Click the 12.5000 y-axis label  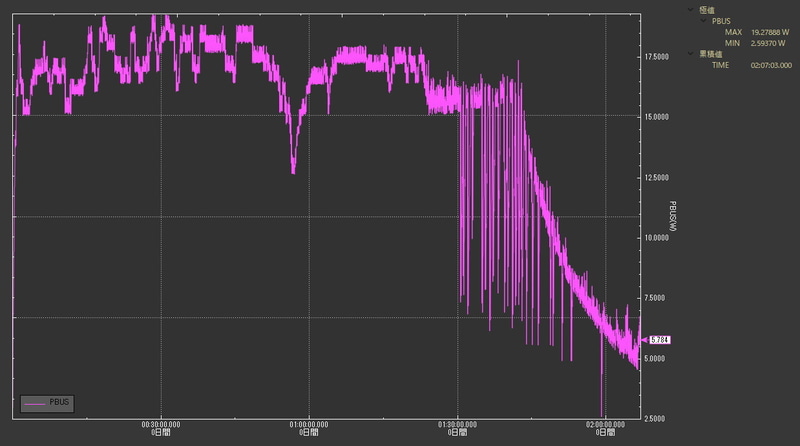coord(656,178)
